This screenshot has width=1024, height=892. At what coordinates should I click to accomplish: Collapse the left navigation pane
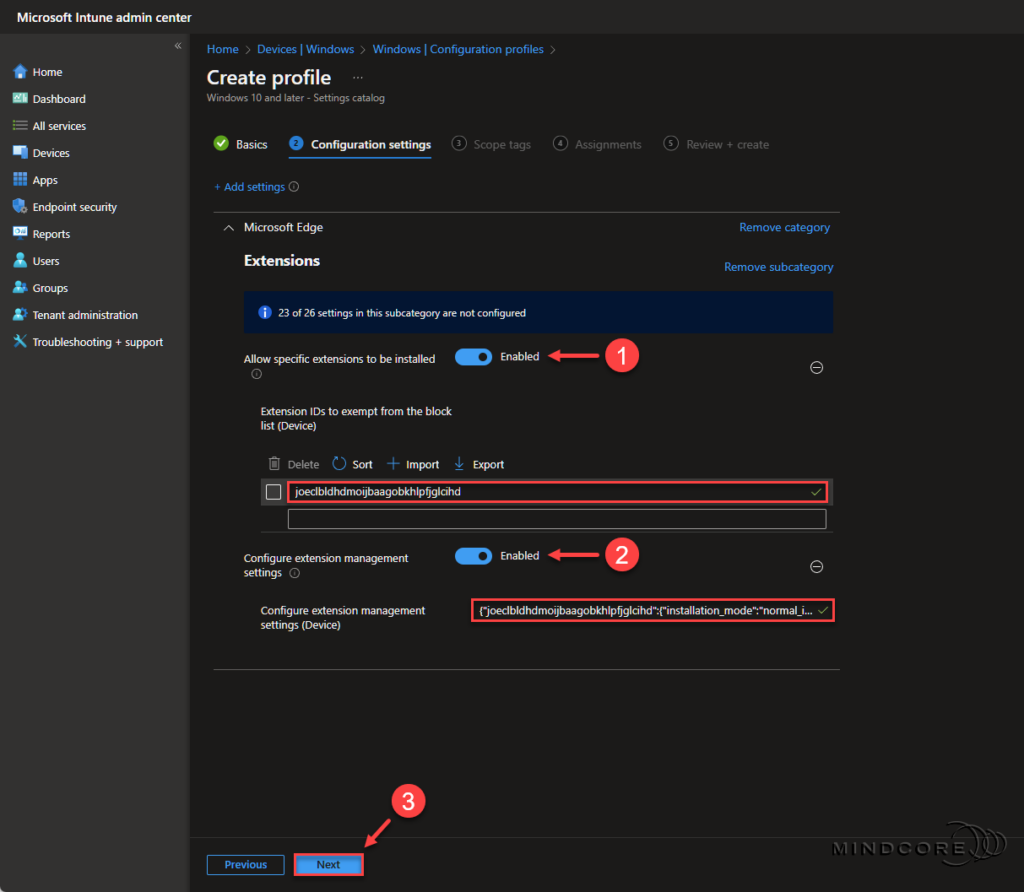177,45
